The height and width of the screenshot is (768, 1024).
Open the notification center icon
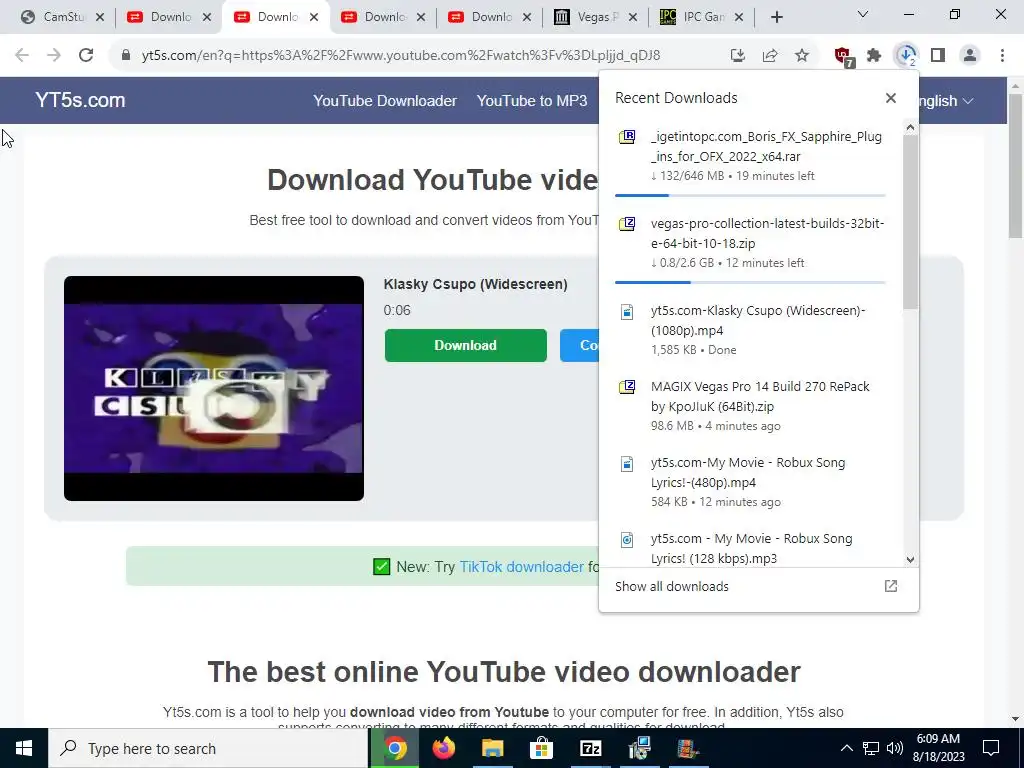coord(991,748)
